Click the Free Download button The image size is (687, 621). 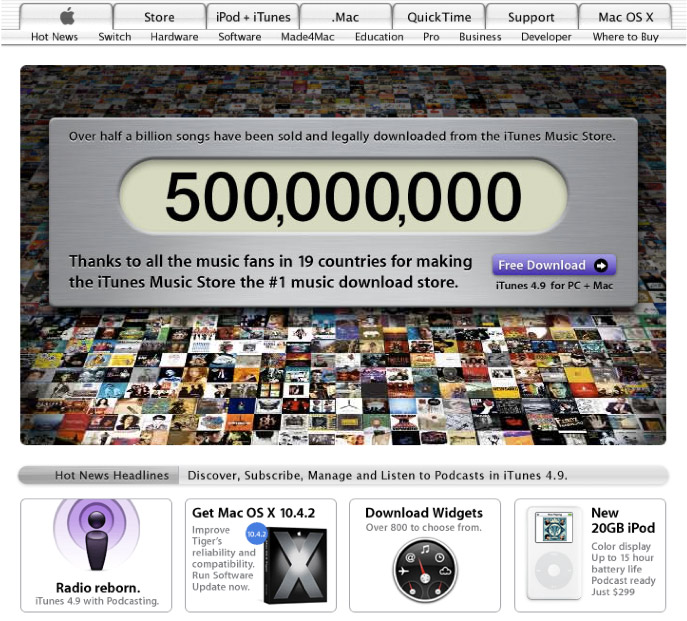pos(554,265)
